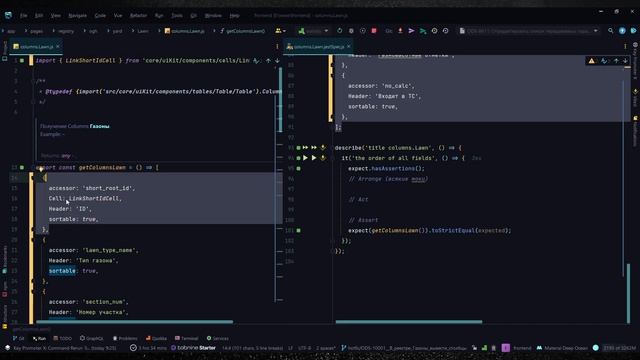Click the red Stop button
The width and height of the screenshot is (640, 360).
click(374, 31)
